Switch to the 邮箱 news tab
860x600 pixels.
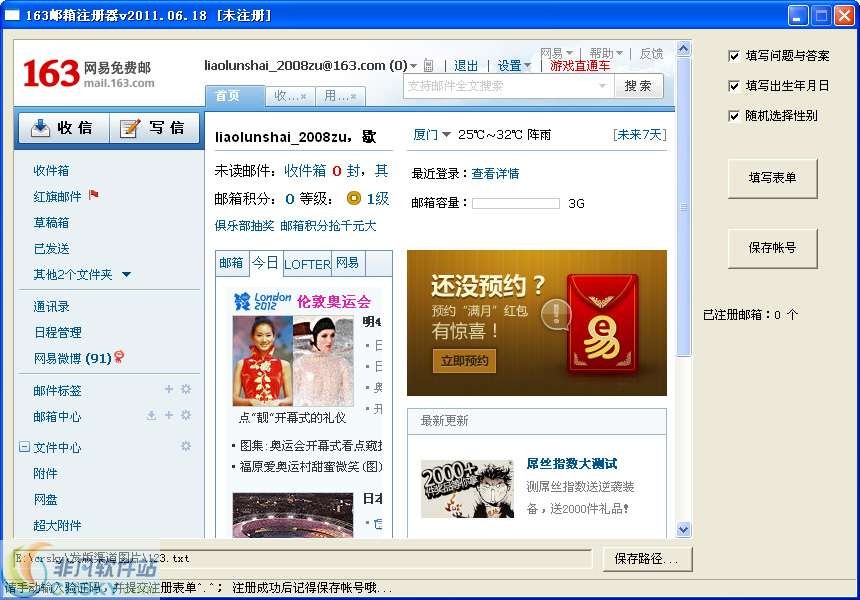[x=231, y=263]
